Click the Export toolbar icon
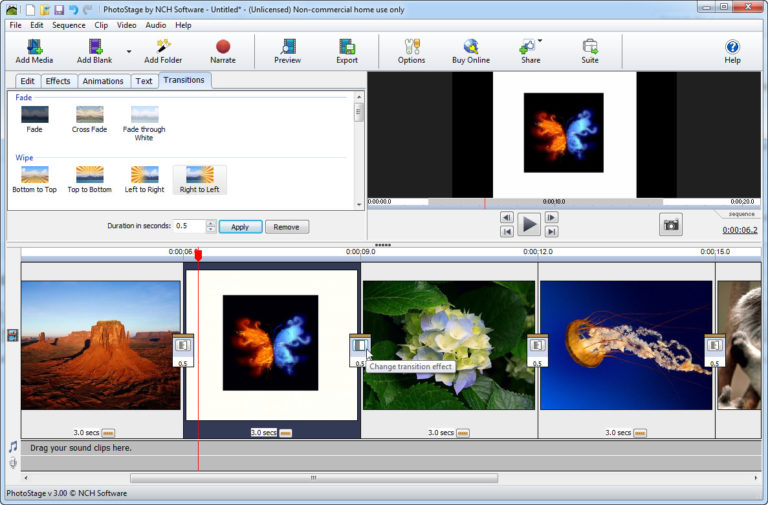 click(346, 47)
